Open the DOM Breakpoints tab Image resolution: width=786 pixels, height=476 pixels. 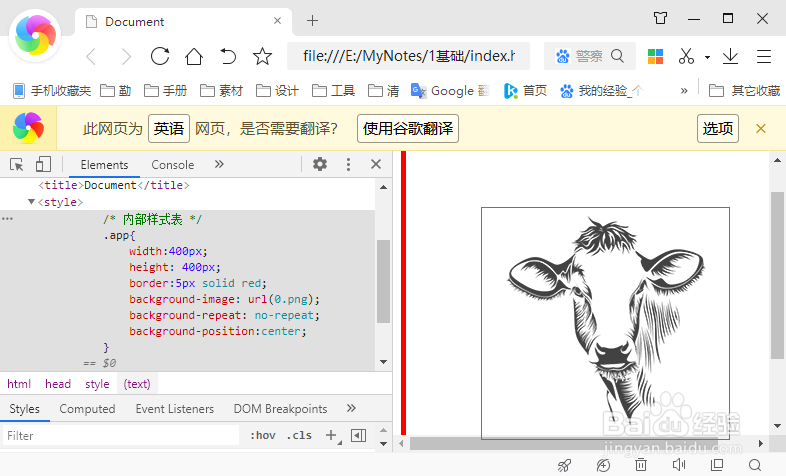pyautogui.click(x=280, y=409)
